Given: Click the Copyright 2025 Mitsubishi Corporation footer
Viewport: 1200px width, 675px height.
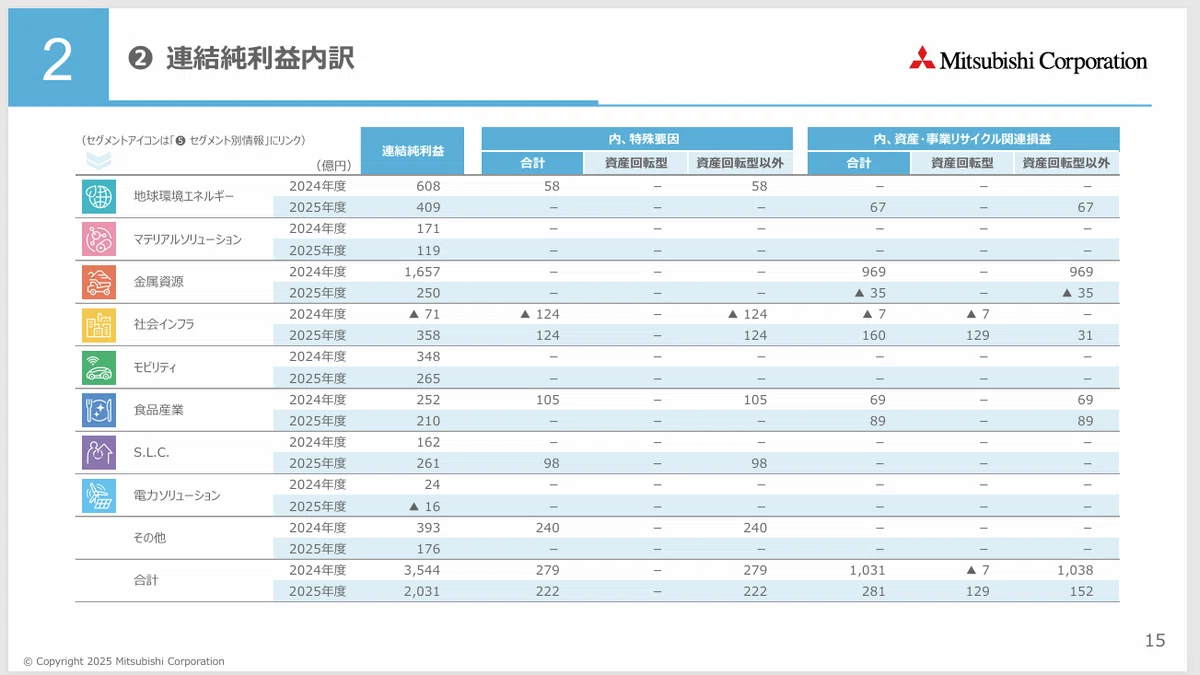Looking at the screenshot, I should click(124, 661).
